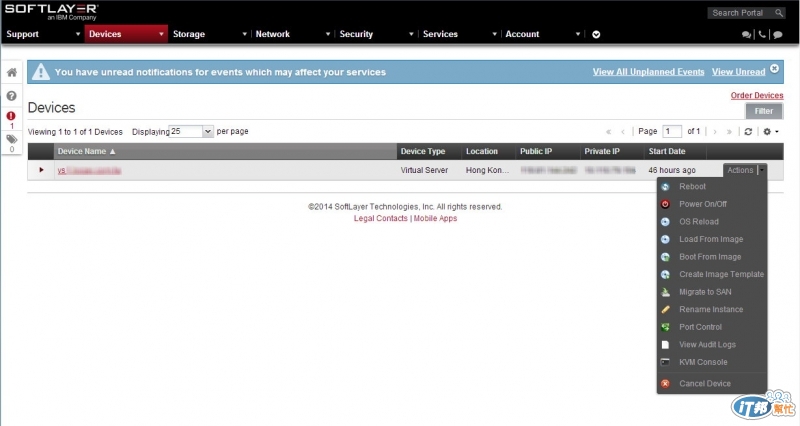This screenshot has width=800, height=426.
Task: Click the Load From Image icon
Action: (665, 239)
